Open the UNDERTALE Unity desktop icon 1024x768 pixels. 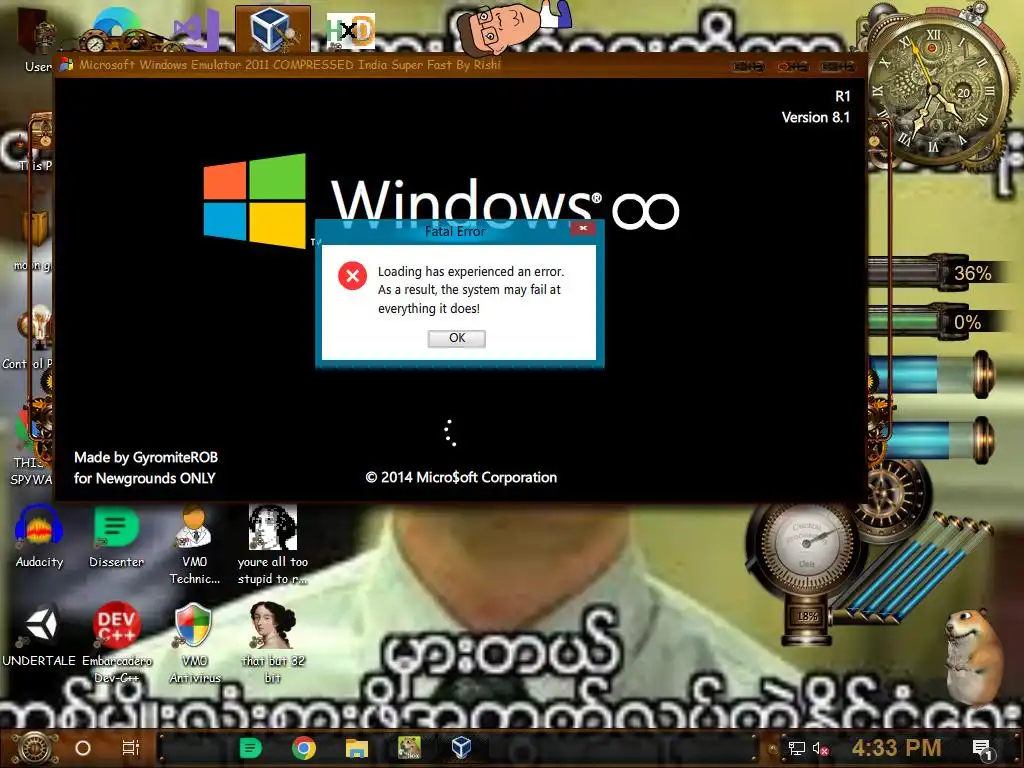click(39, 635)
